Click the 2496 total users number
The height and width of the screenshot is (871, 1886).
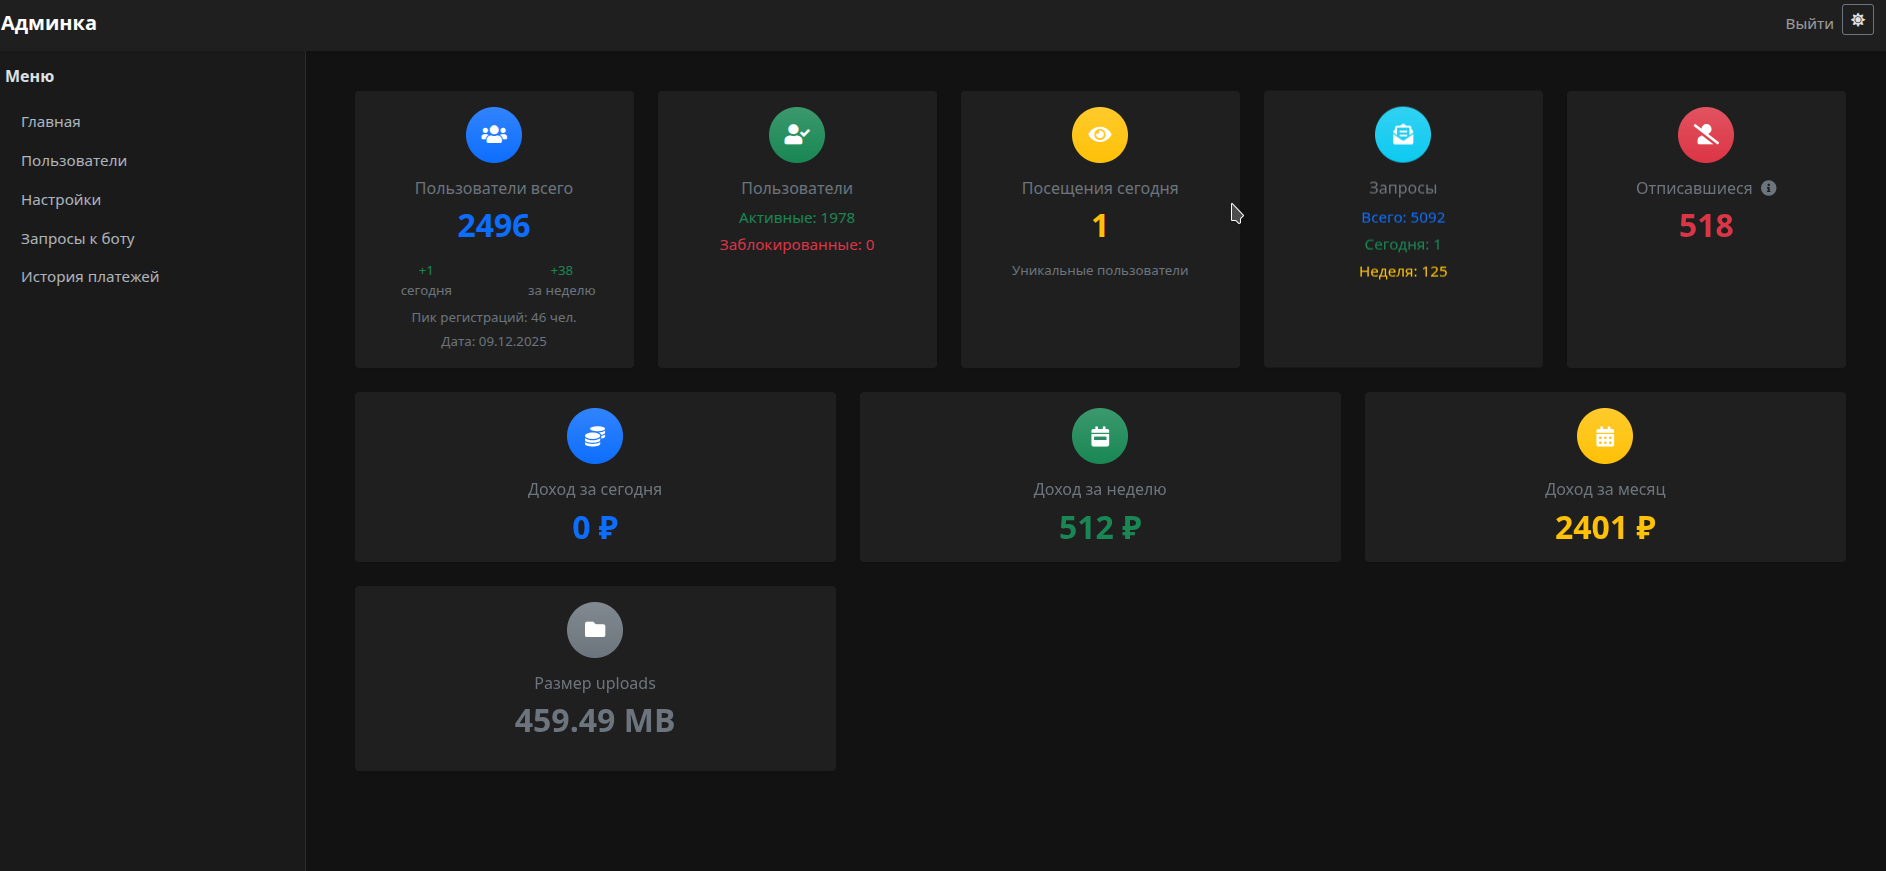tap(494, 226)
